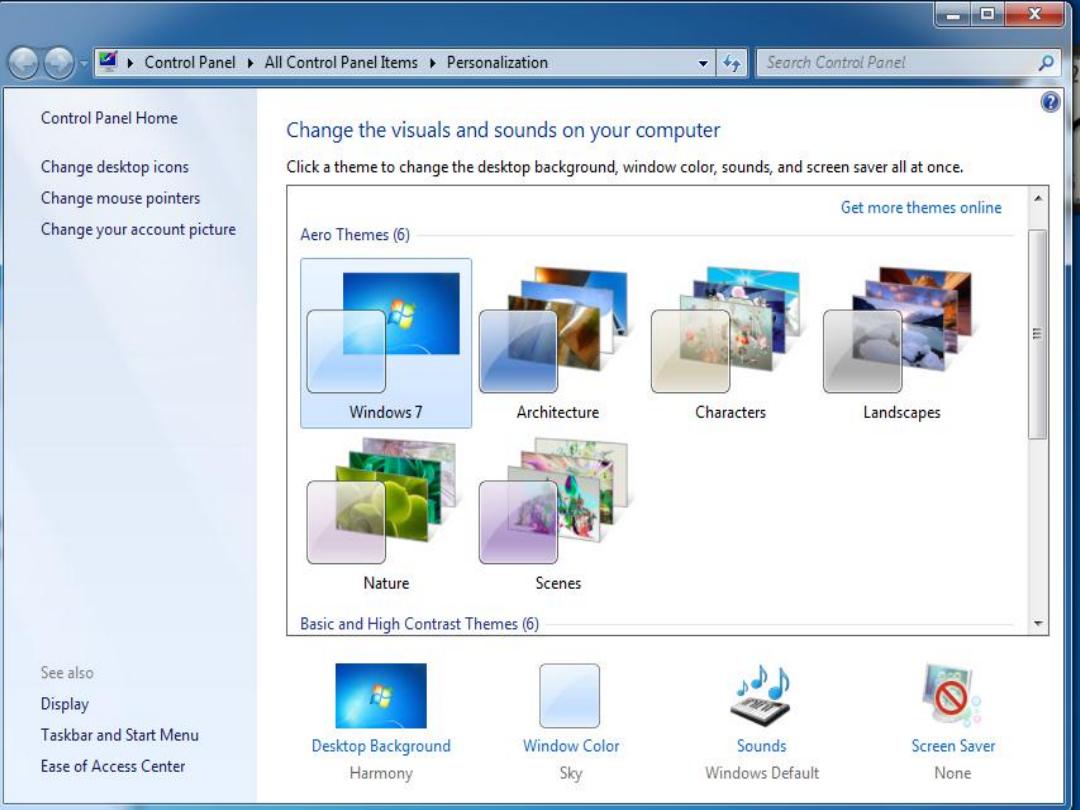Open Change your account picture

click(x=138, y=229)
